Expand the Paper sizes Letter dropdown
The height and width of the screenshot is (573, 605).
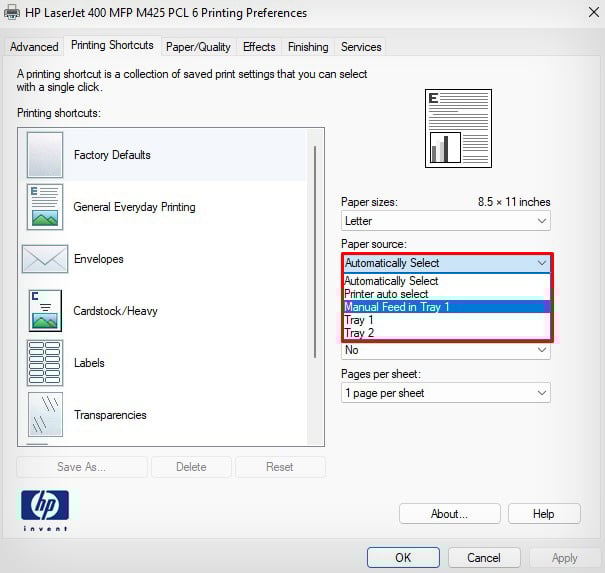446,221
